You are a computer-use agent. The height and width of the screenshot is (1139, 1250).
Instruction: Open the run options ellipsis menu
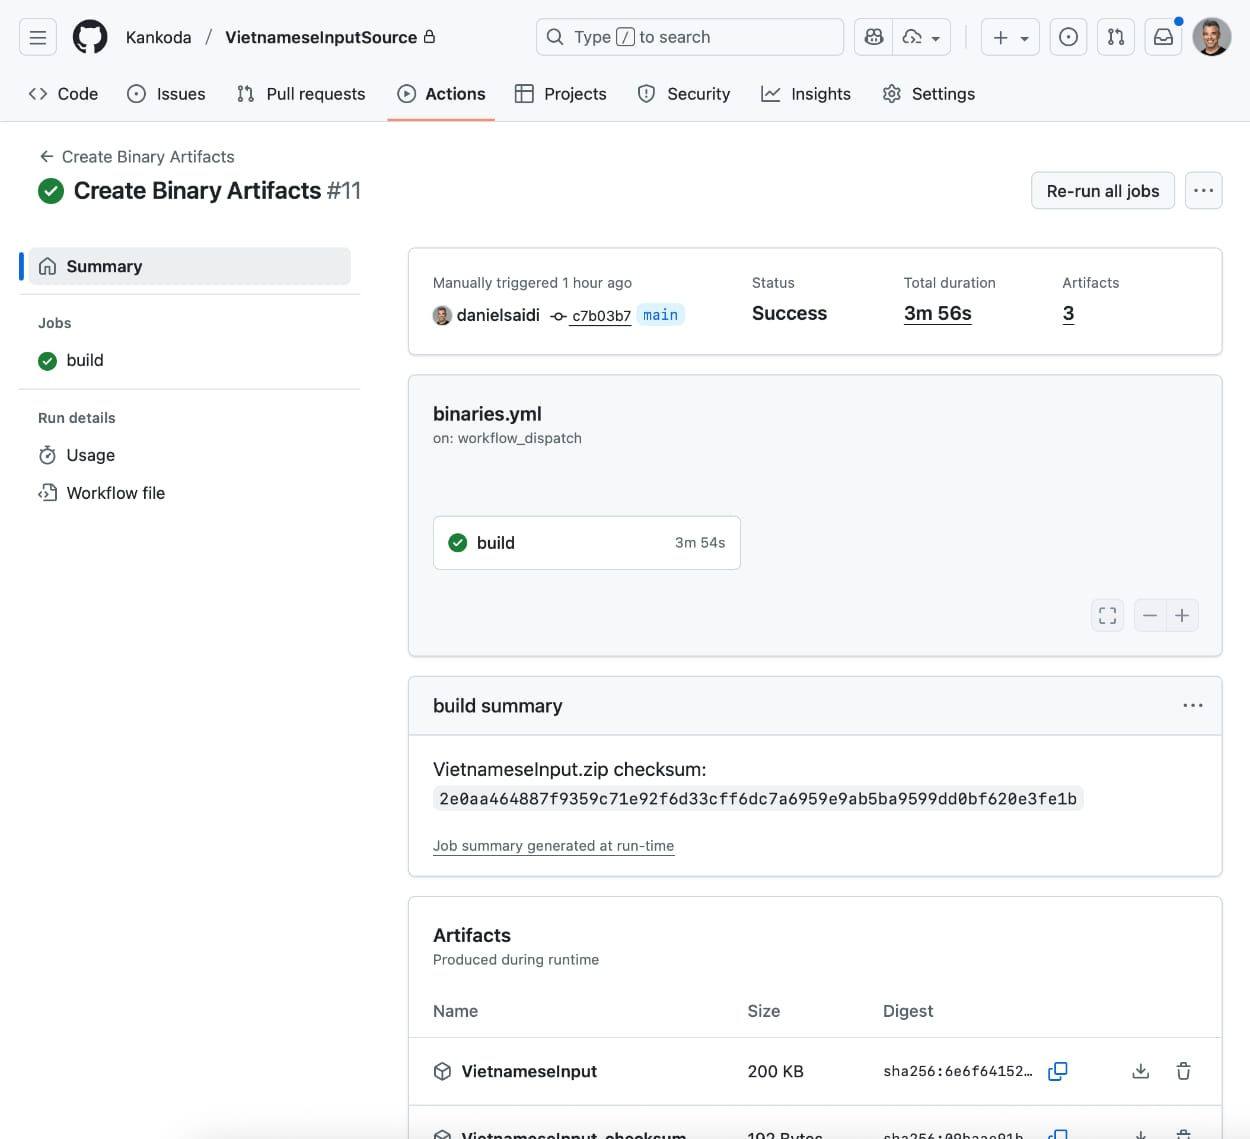[x=1203, y=190]
